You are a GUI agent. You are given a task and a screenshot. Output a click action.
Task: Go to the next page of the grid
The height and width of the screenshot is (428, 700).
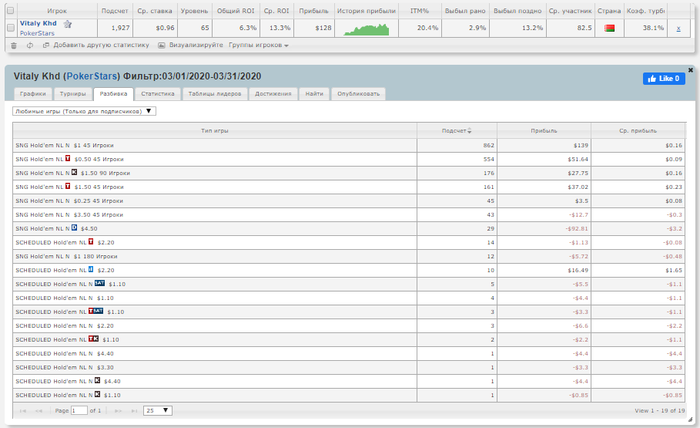click(x=118, y=411)
